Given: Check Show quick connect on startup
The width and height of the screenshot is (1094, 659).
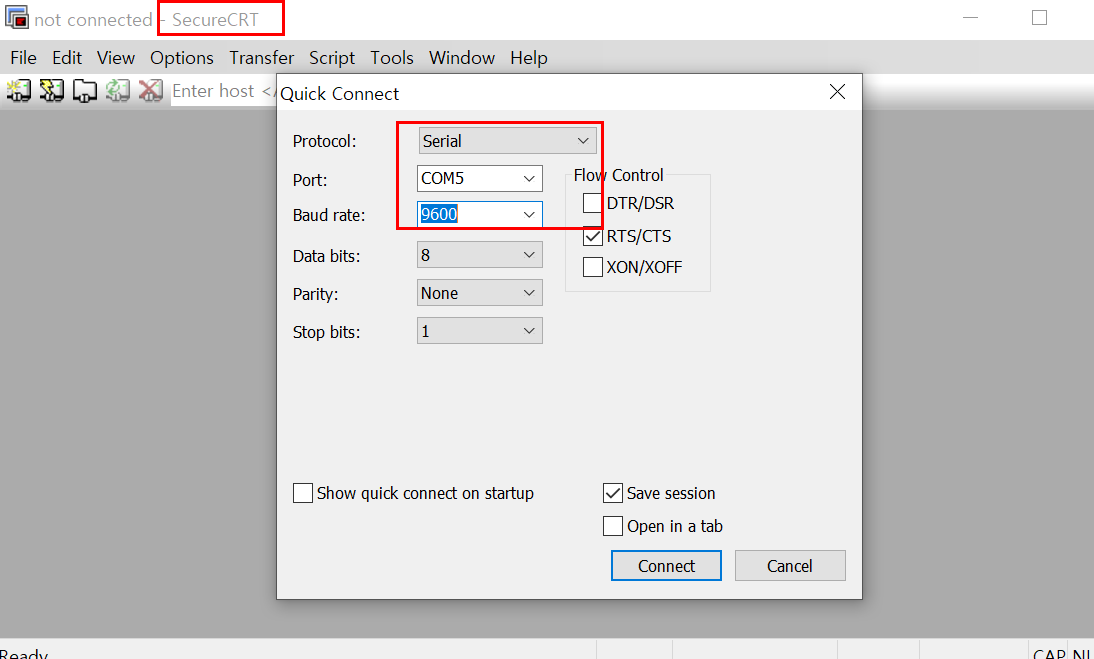Looking at the screenshot, I should 303,493.
